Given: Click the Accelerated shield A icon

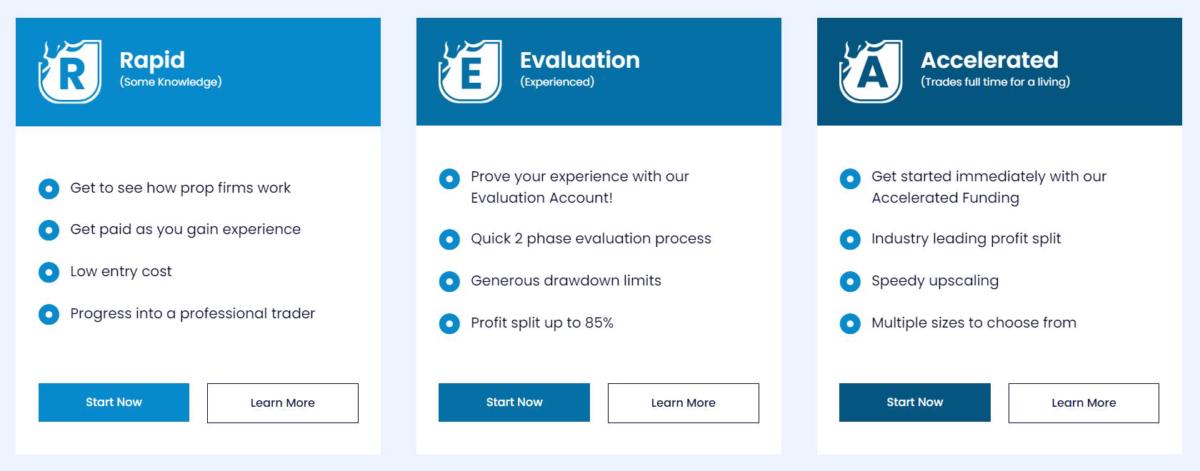Looking at the screenshot, I should point(870,71).
